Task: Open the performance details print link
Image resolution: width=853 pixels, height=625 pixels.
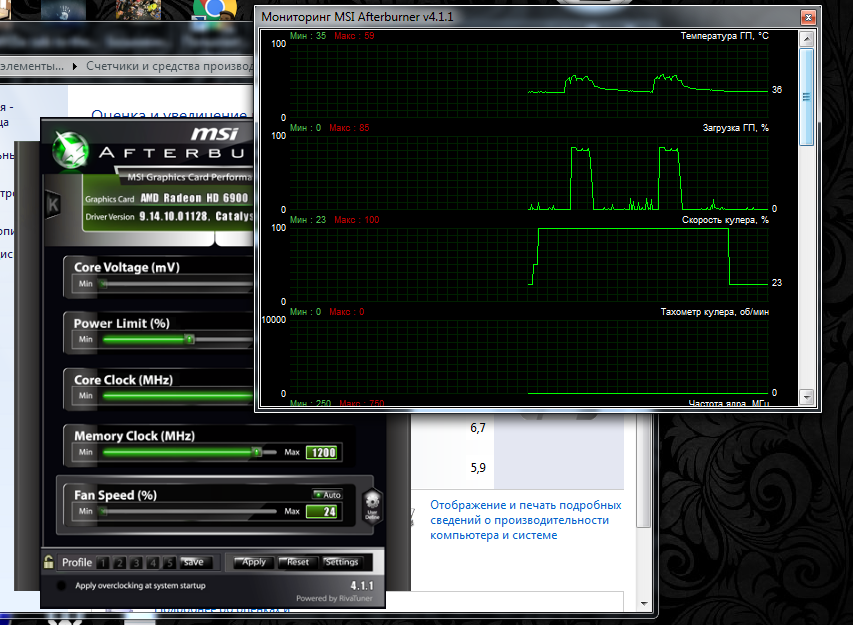Action: (526, 520)
